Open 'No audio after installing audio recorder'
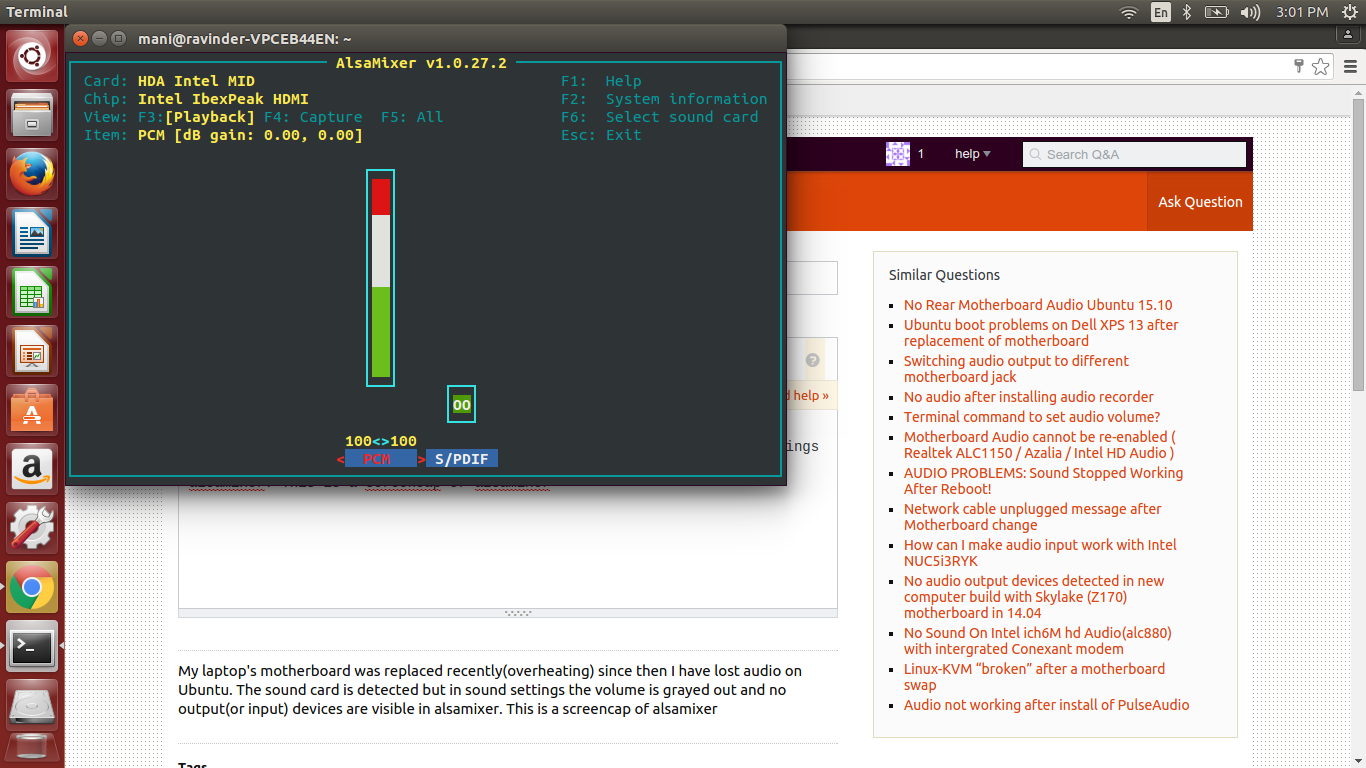Screen dimensions: 1366x768 point(1029,397)
